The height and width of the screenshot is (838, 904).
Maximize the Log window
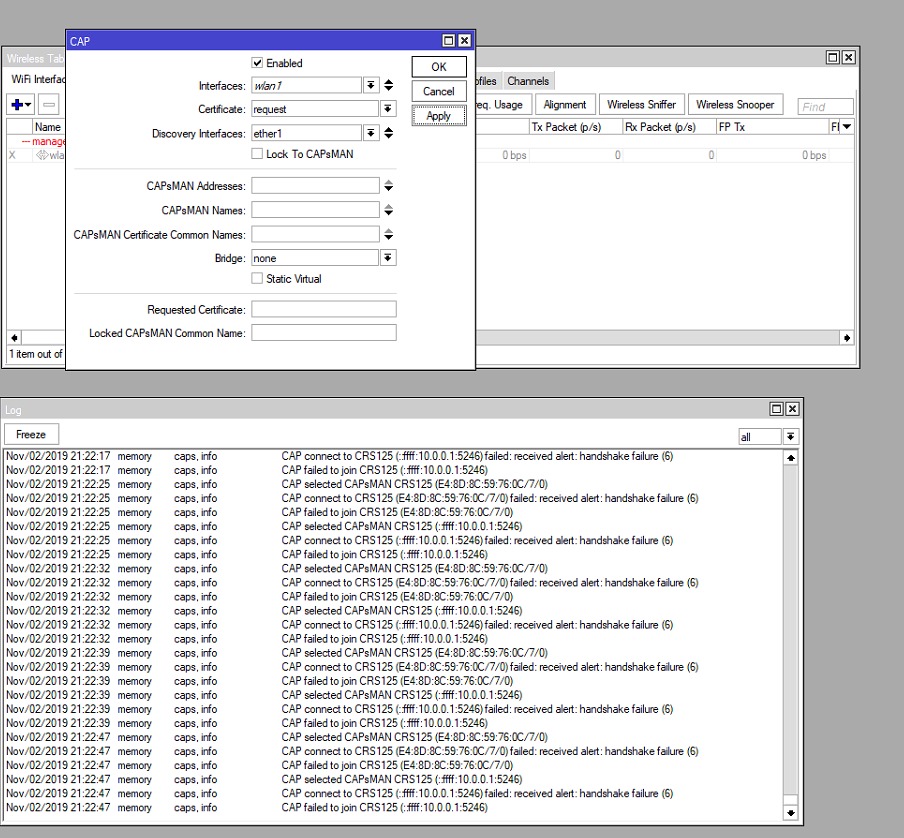click(x=777, y=409)
